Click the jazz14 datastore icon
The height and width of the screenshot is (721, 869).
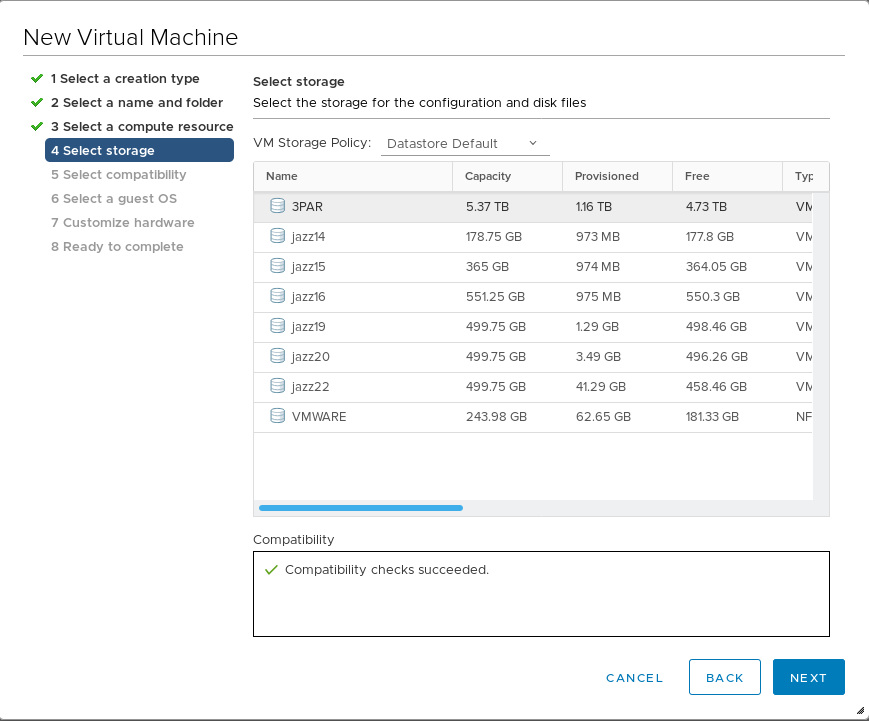[278, 236]
